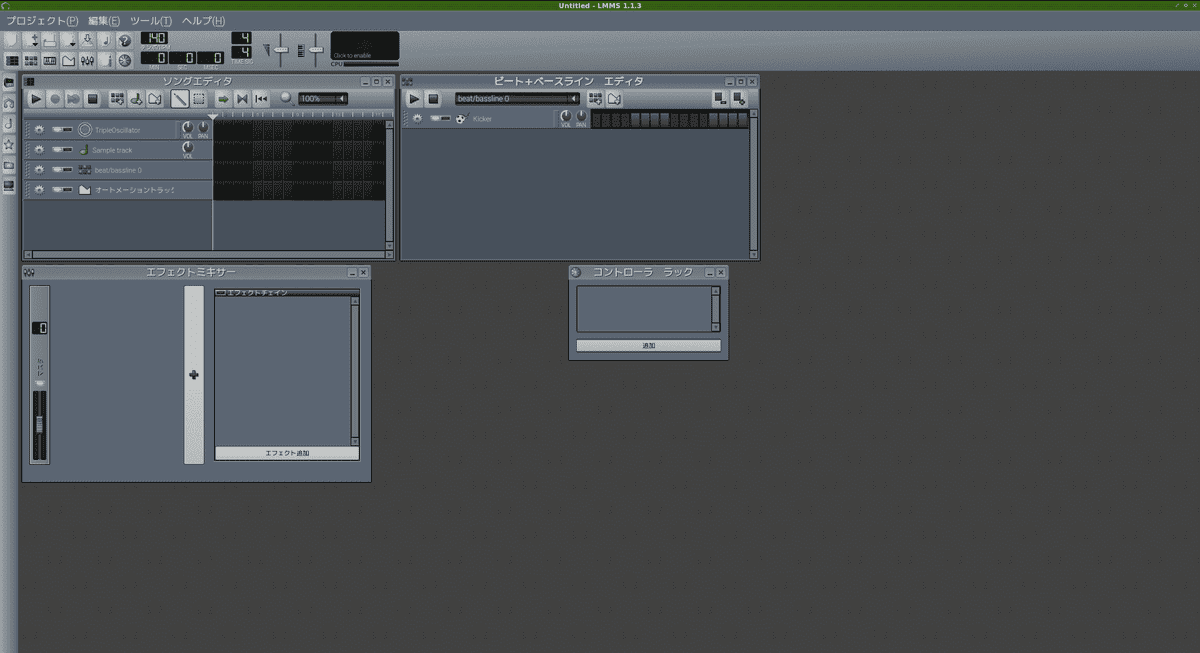
Task: Open the Kicker track gear menu
Action: pos(417,118)
